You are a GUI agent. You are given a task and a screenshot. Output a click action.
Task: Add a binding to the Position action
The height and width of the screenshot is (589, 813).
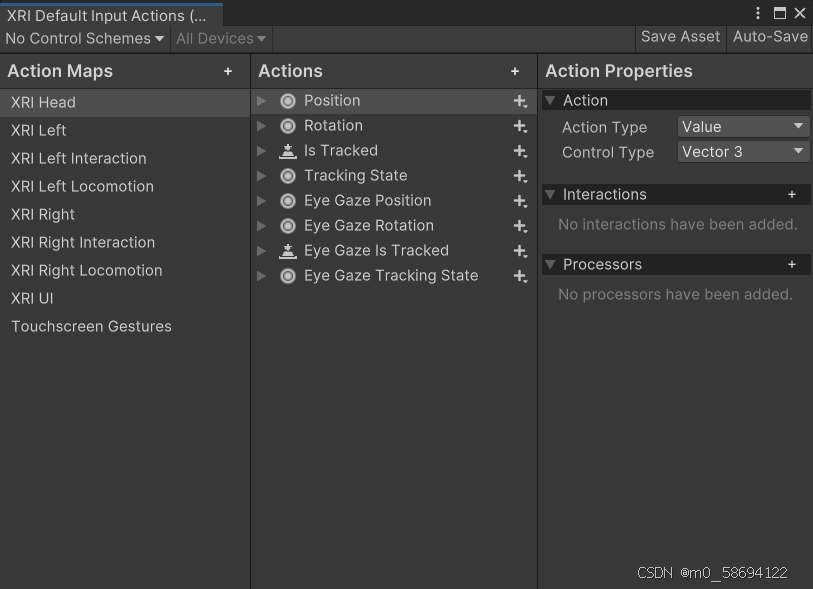(519, 100)
